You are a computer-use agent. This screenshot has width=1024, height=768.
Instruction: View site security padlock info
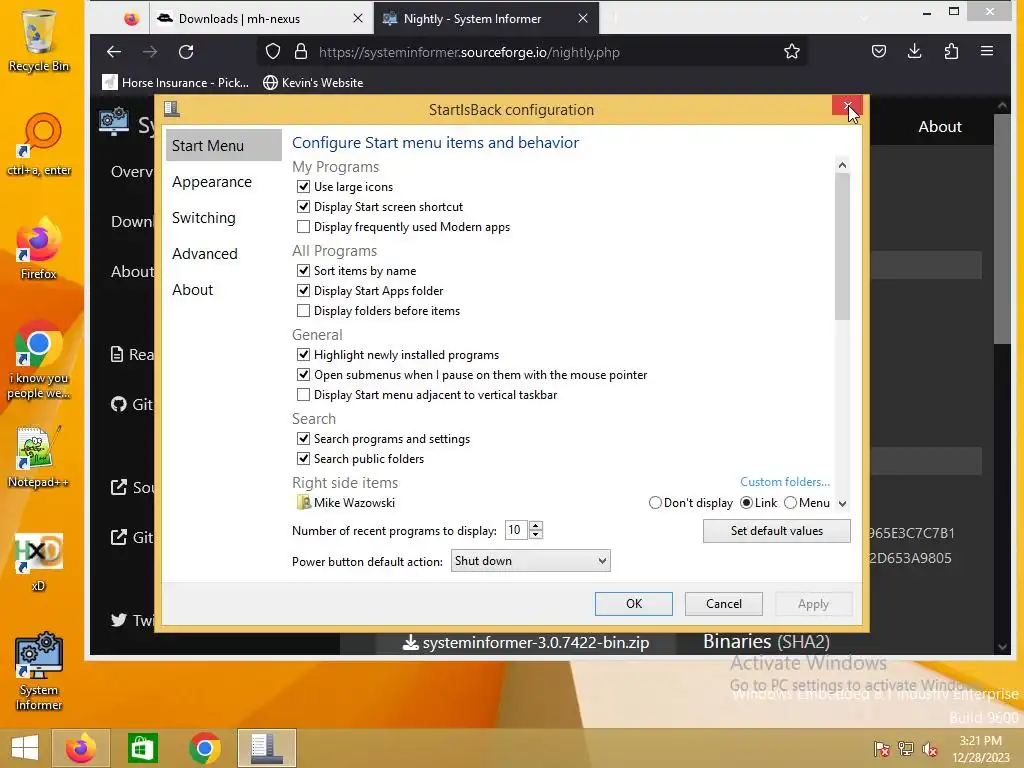[x=300, y=52]
